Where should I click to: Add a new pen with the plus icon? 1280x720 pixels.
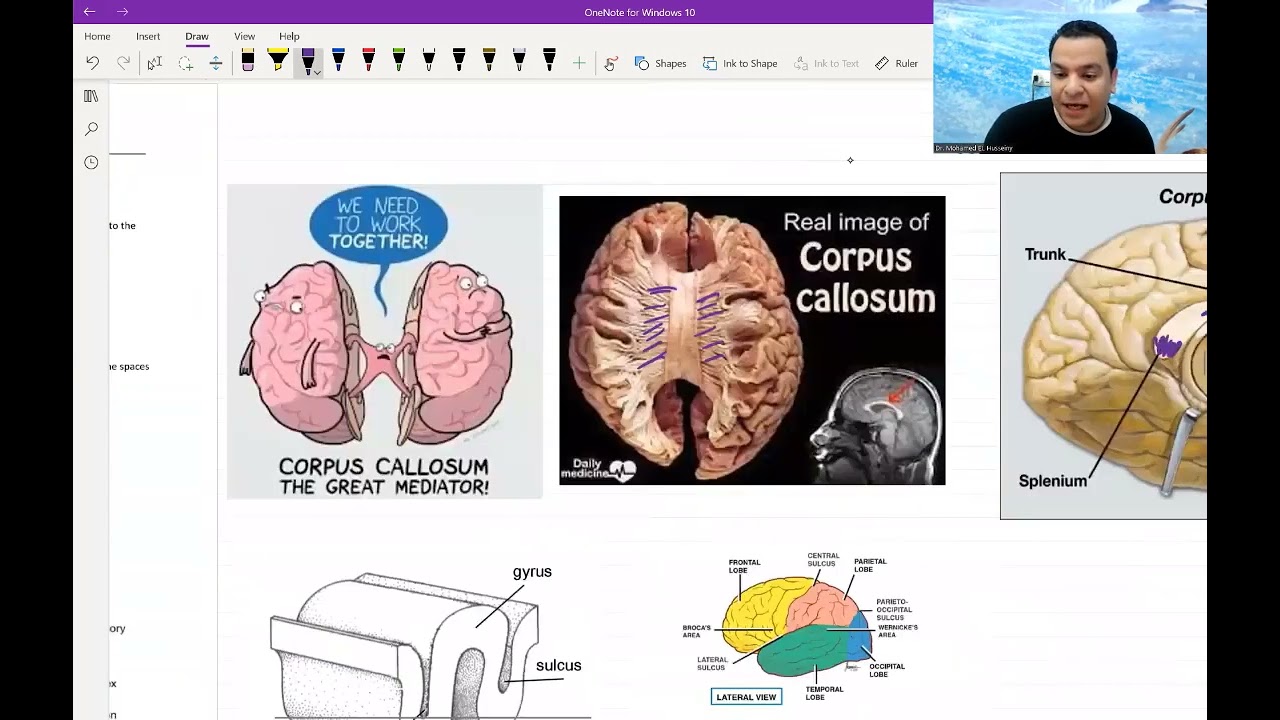point(579,63)
